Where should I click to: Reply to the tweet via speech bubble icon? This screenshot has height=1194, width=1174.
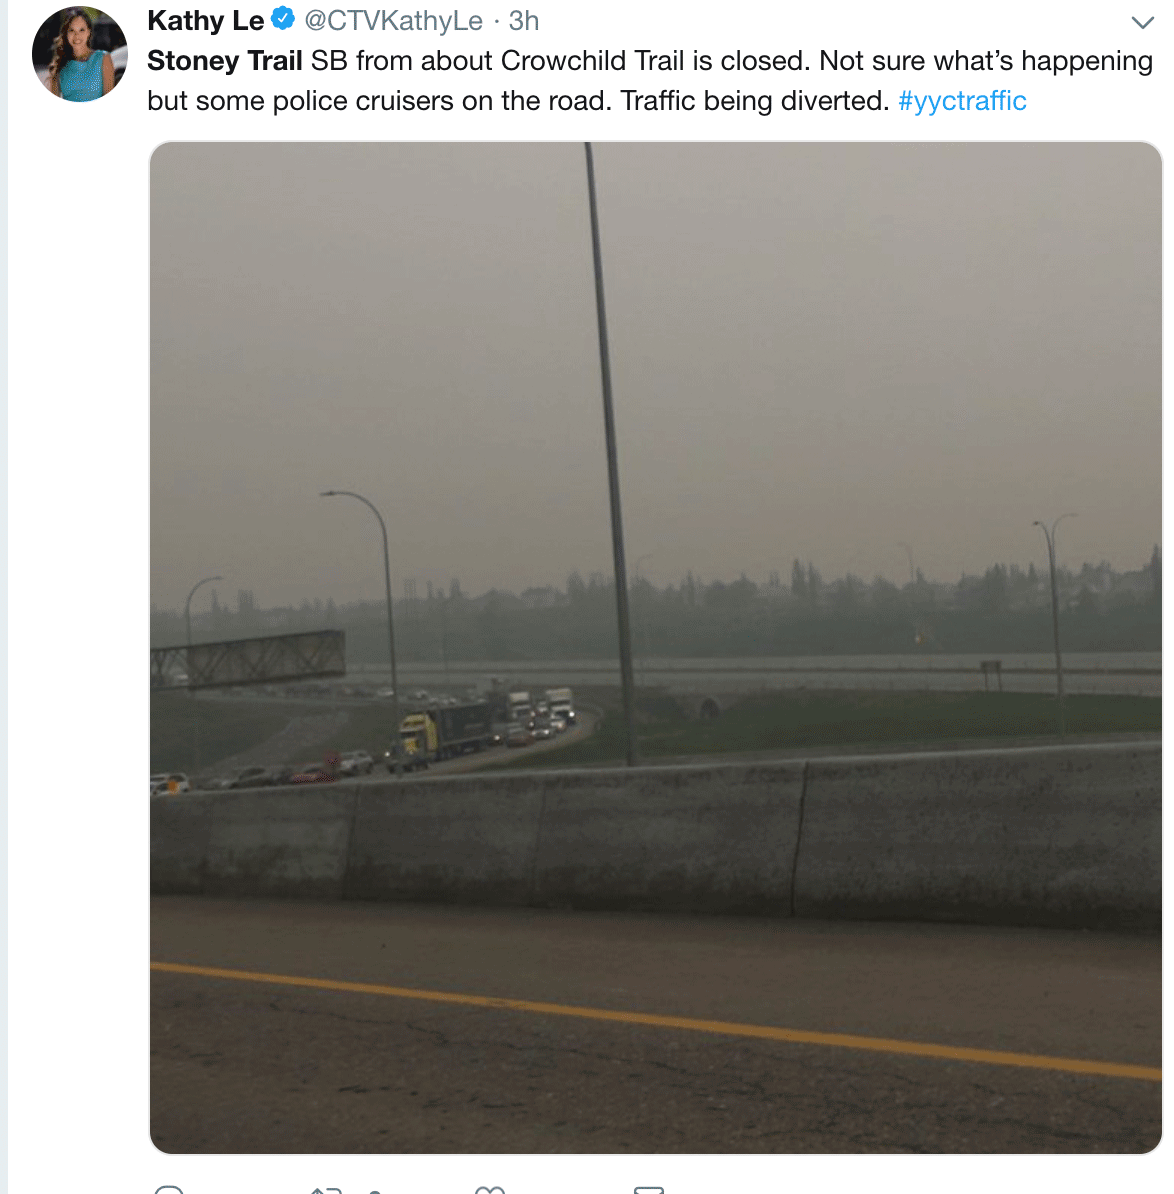[x=169, y=1189]
